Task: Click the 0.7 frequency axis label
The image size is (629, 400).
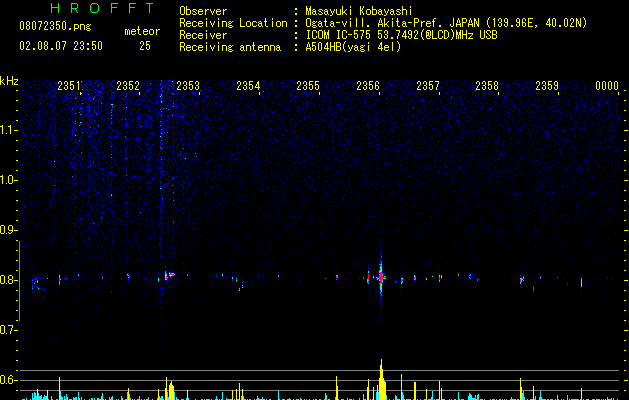Action: pyautogui.click(x=8, y=330)
